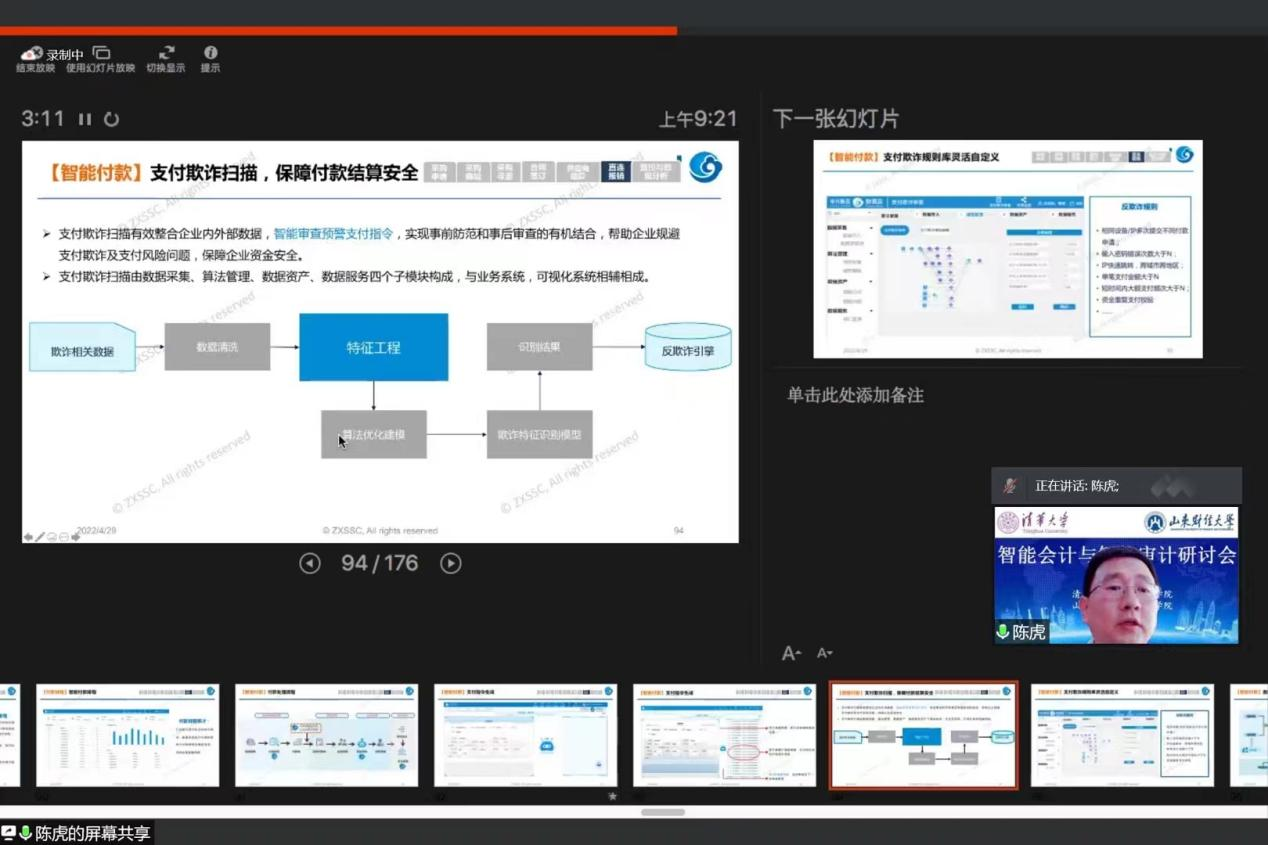Reset the presentation timer
Screen dimensions: 1268x845
112,119
